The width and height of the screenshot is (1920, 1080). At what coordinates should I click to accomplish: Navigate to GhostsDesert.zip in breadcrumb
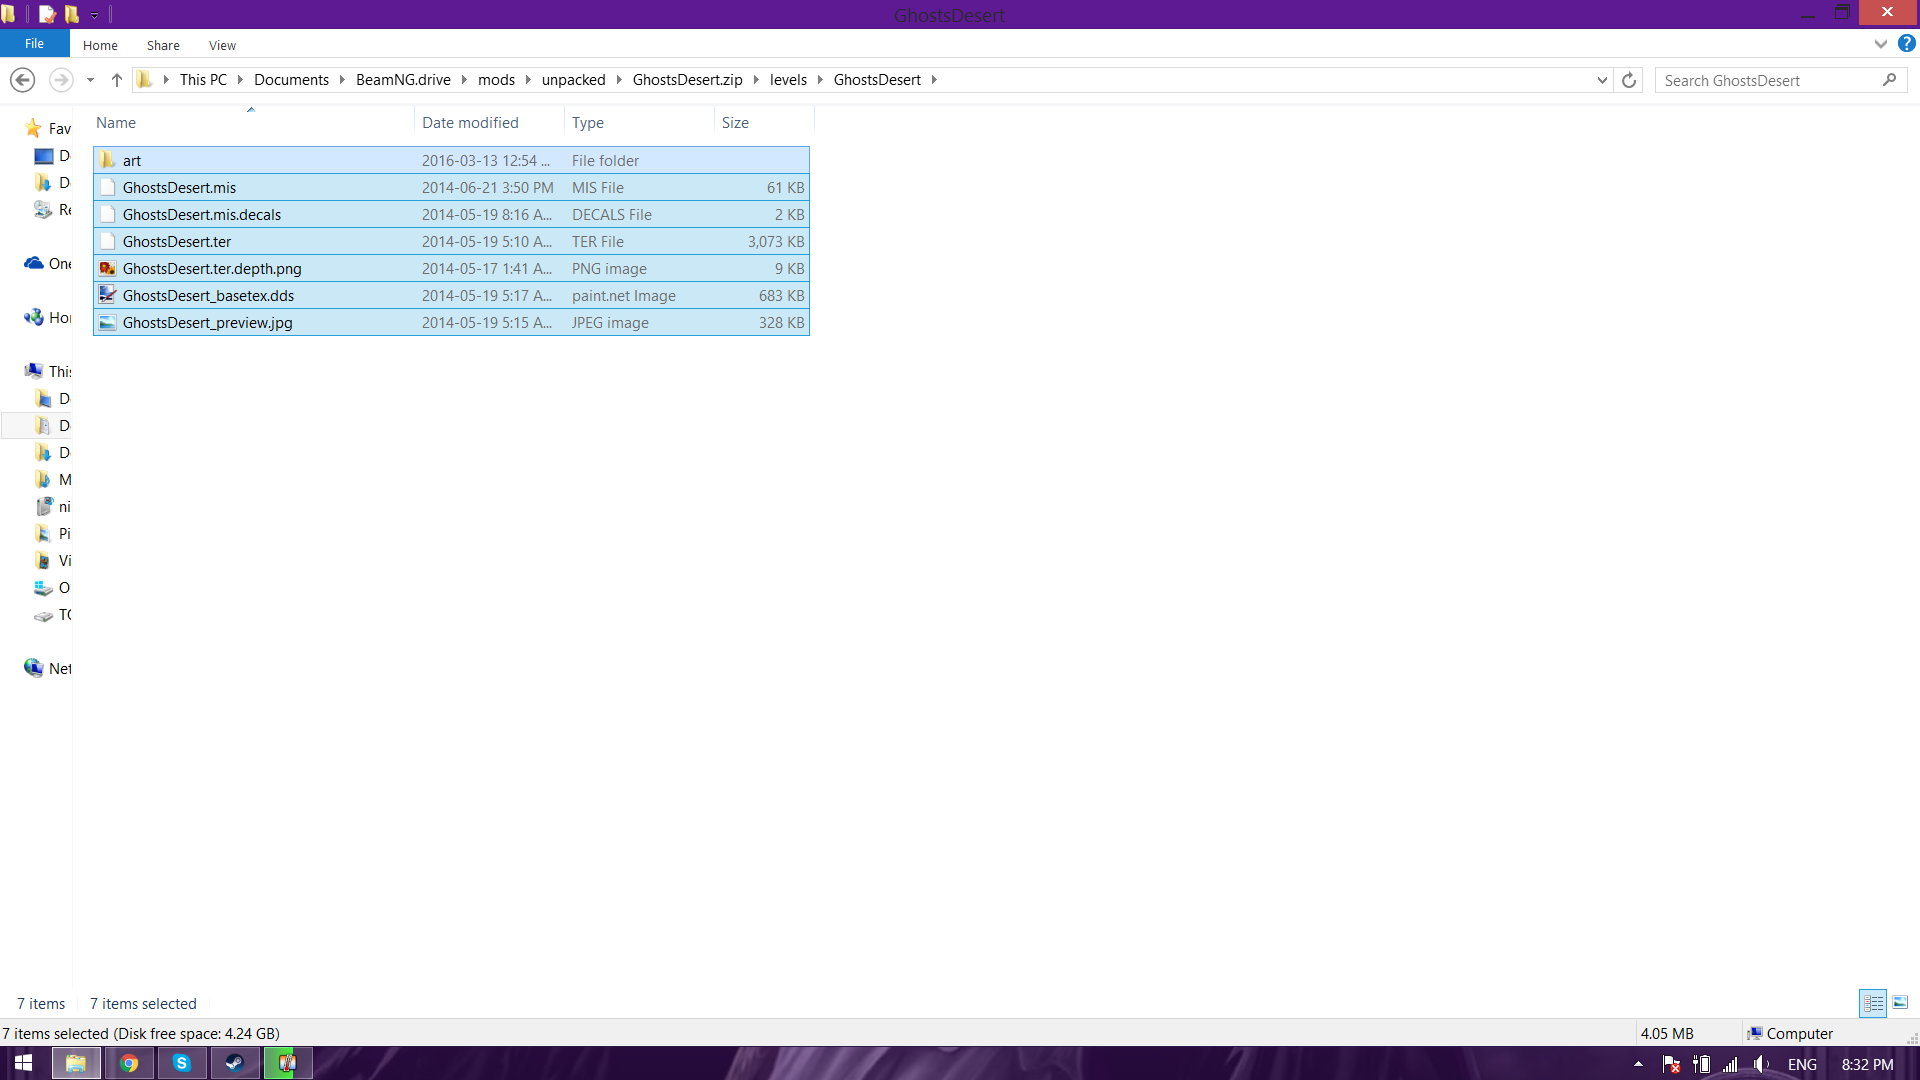click(x=687, y=80)
